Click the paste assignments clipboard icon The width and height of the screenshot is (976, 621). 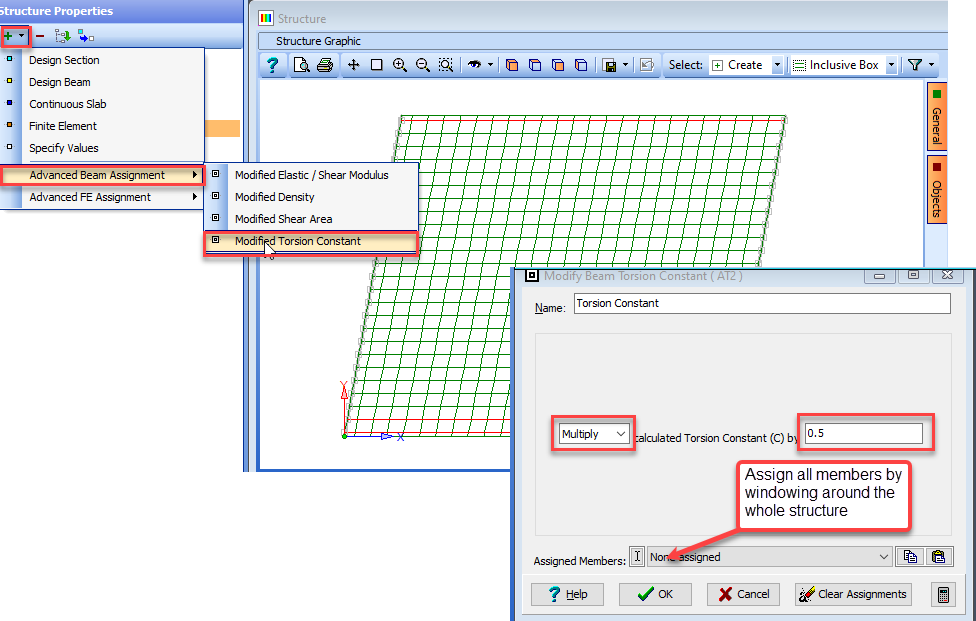pos(939,556)
